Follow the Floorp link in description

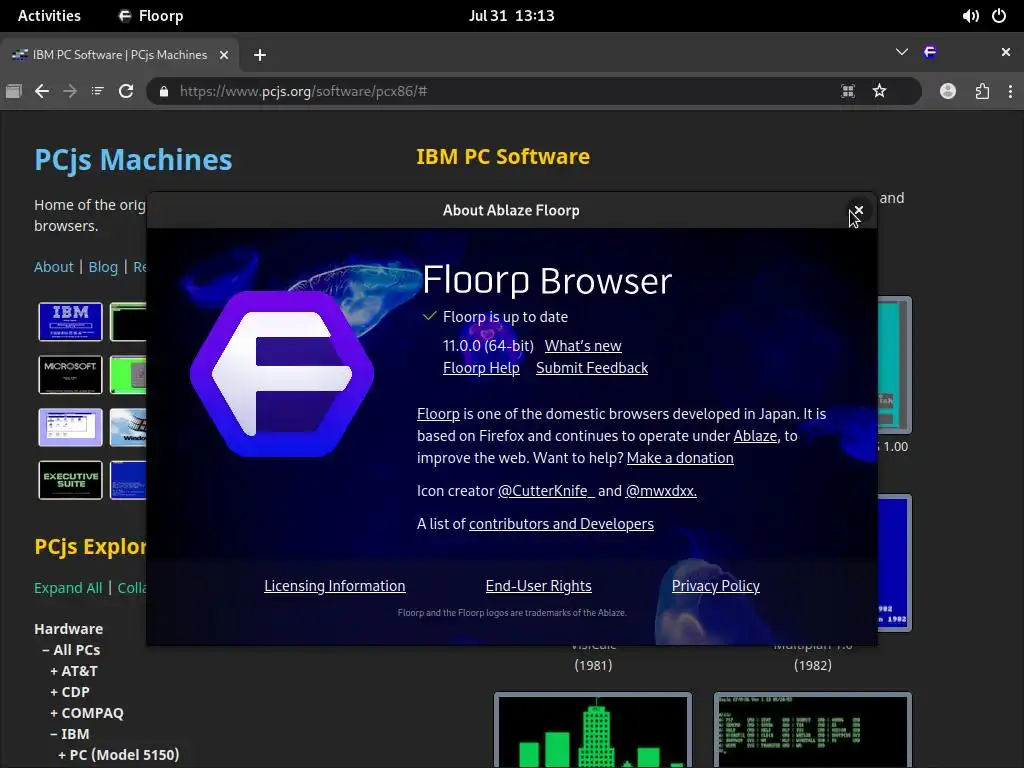tap(438, 414)
